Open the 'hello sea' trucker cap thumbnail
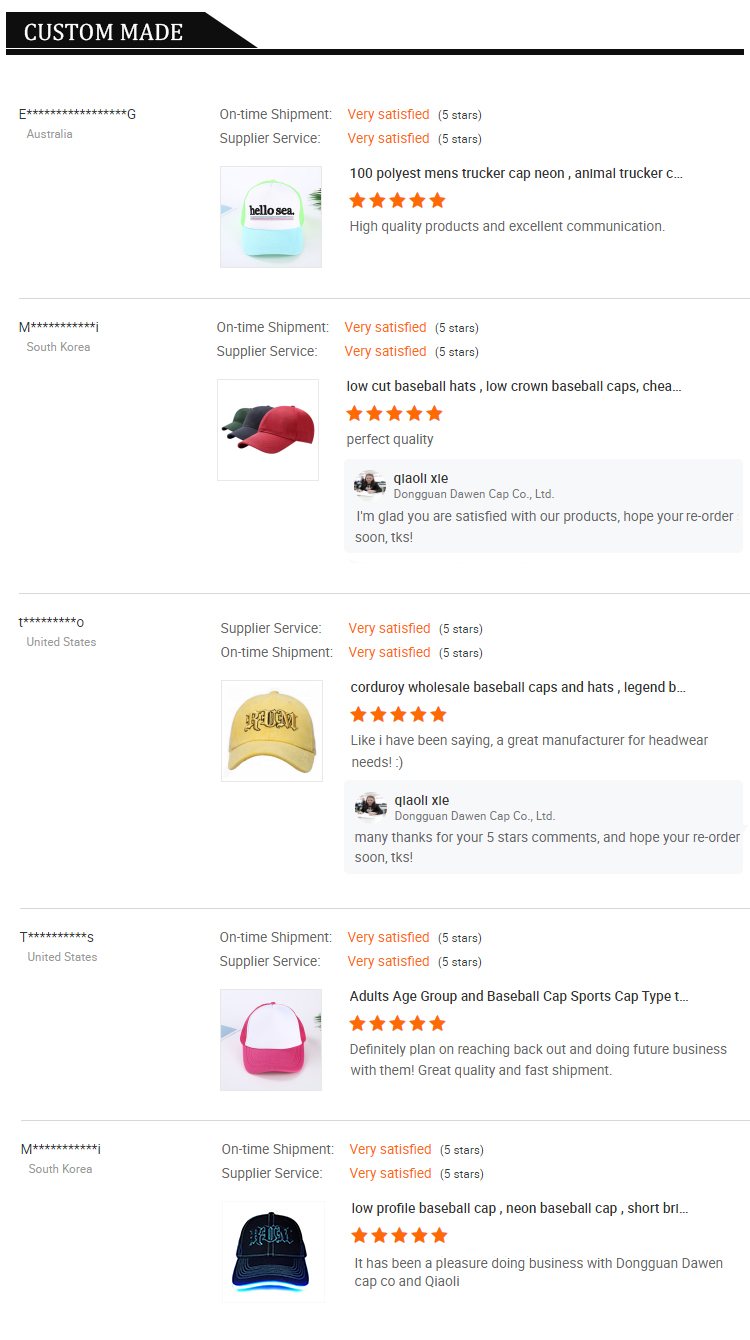Image resolution: width=750 pixels, height=1340 pixels. click(270, 217)
